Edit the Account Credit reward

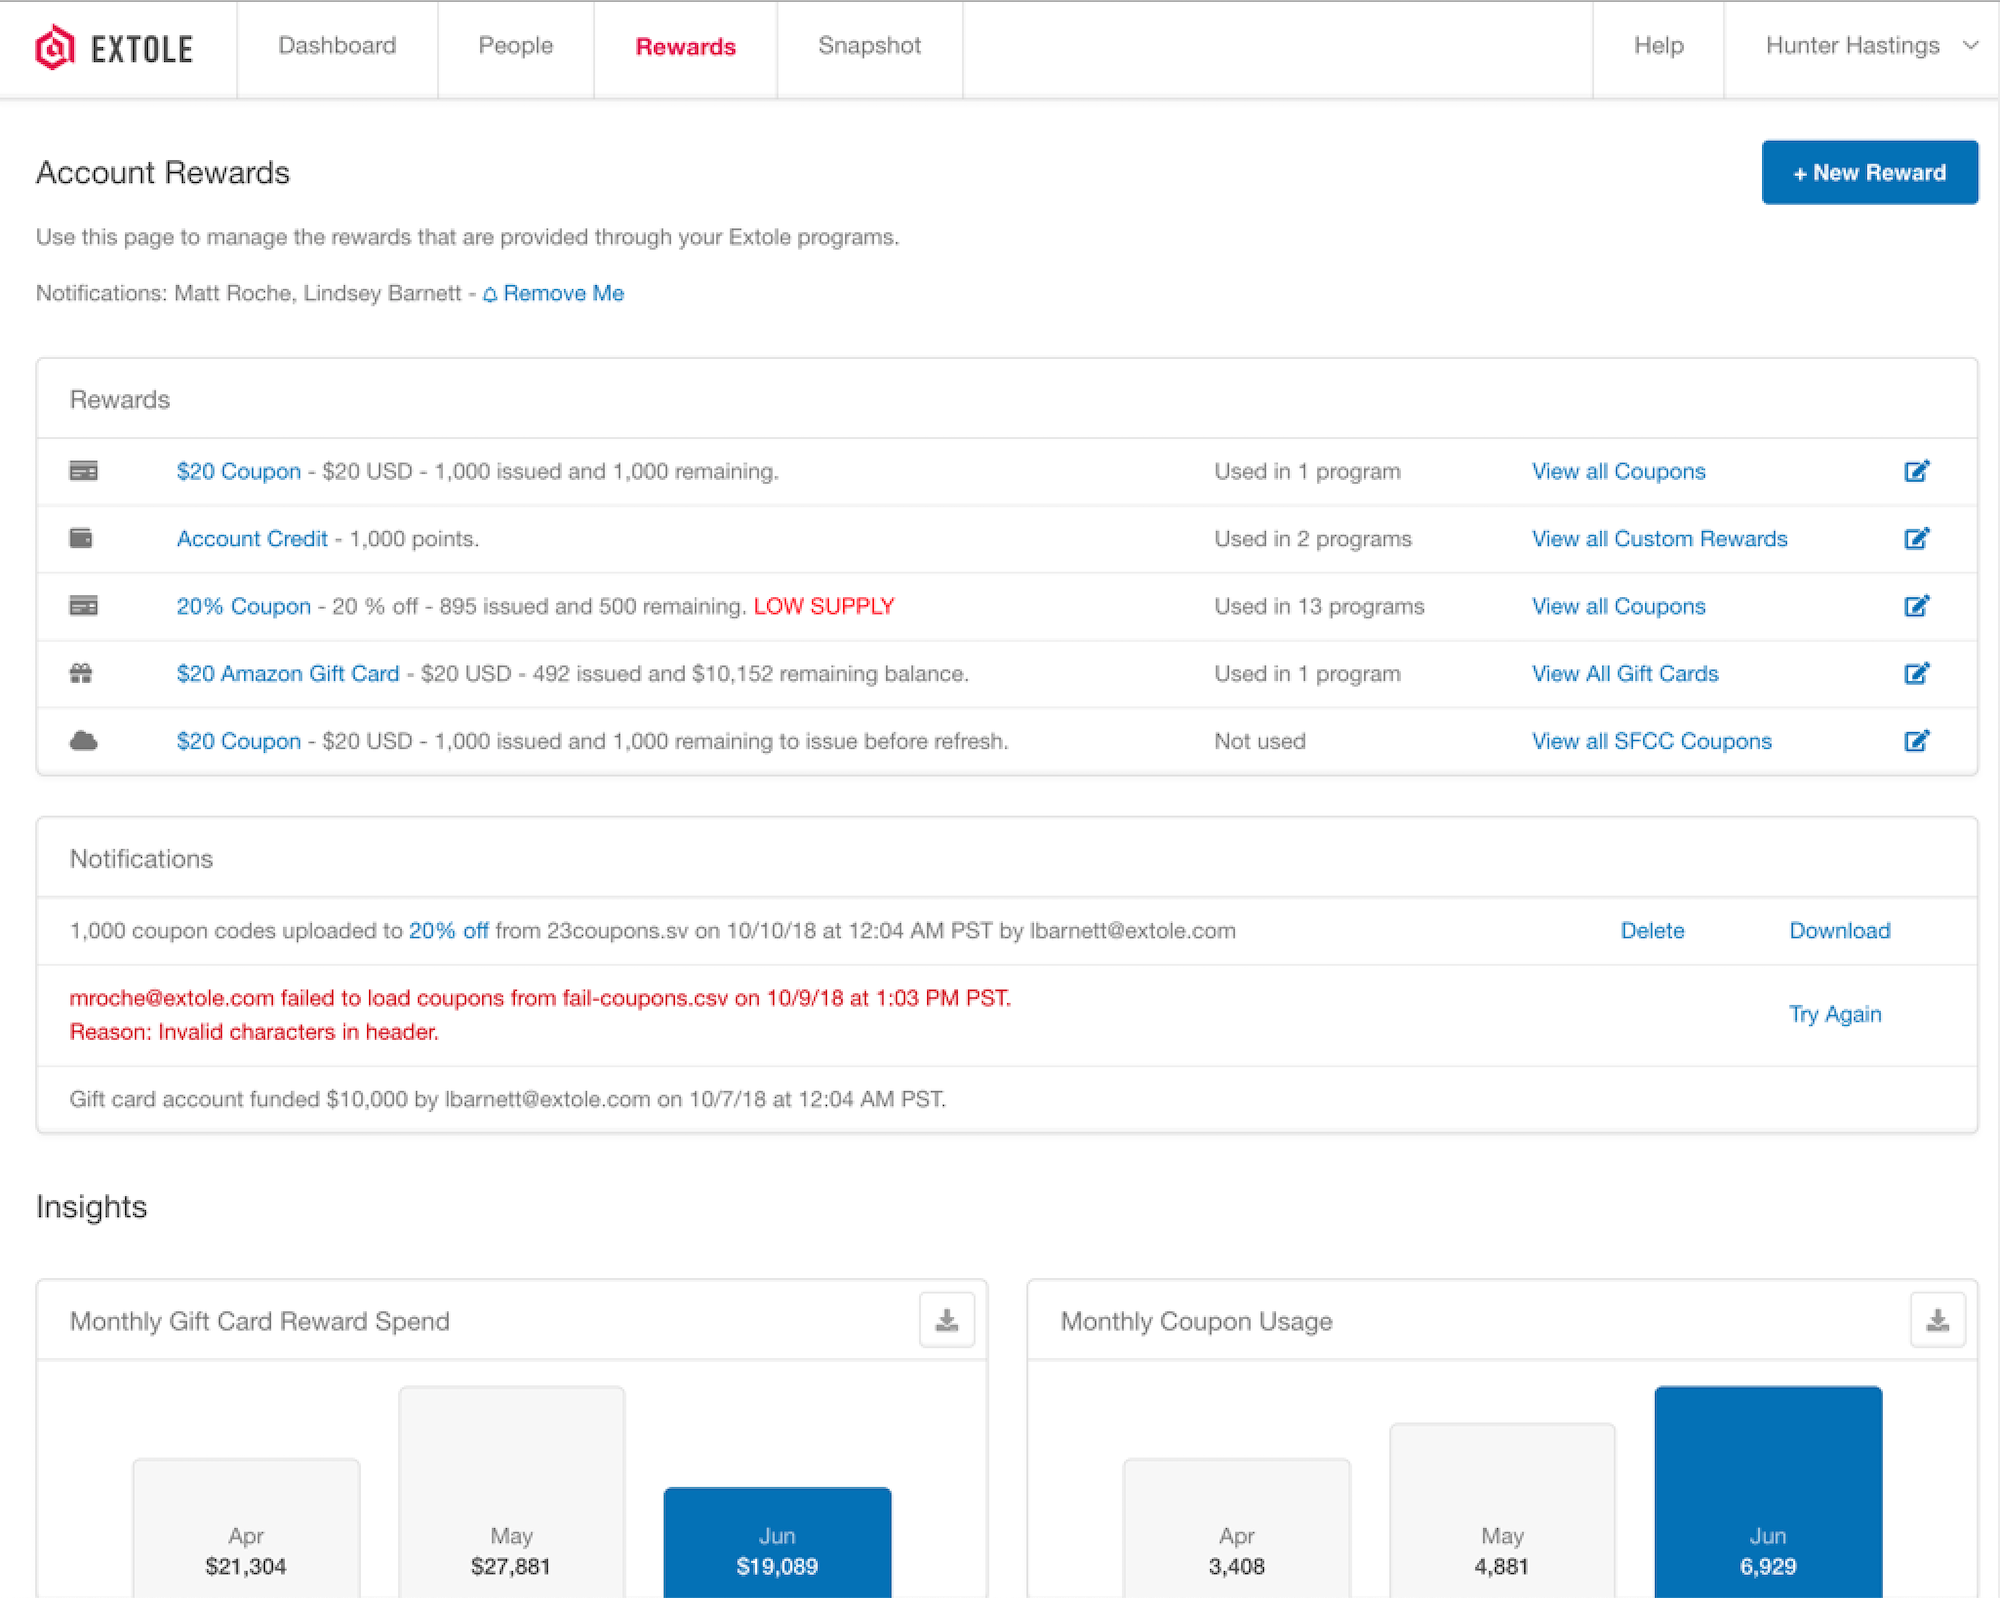point(1917,538)
